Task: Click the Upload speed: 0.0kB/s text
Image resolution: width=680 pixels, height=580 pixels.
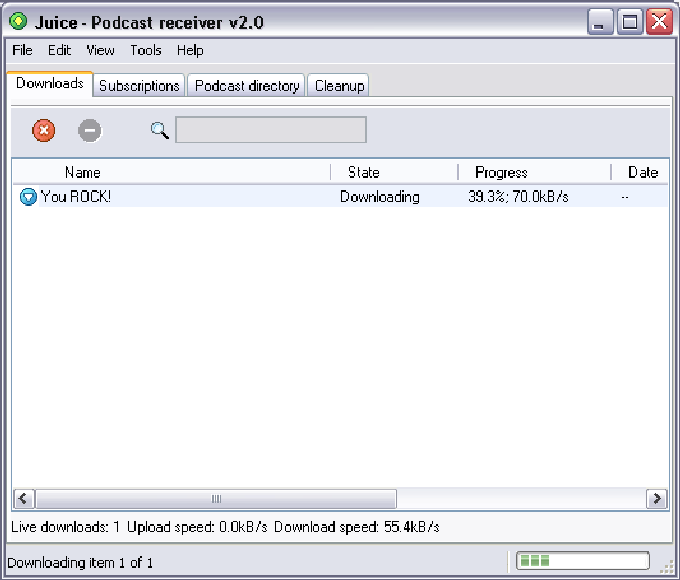Action: point(197,527)
